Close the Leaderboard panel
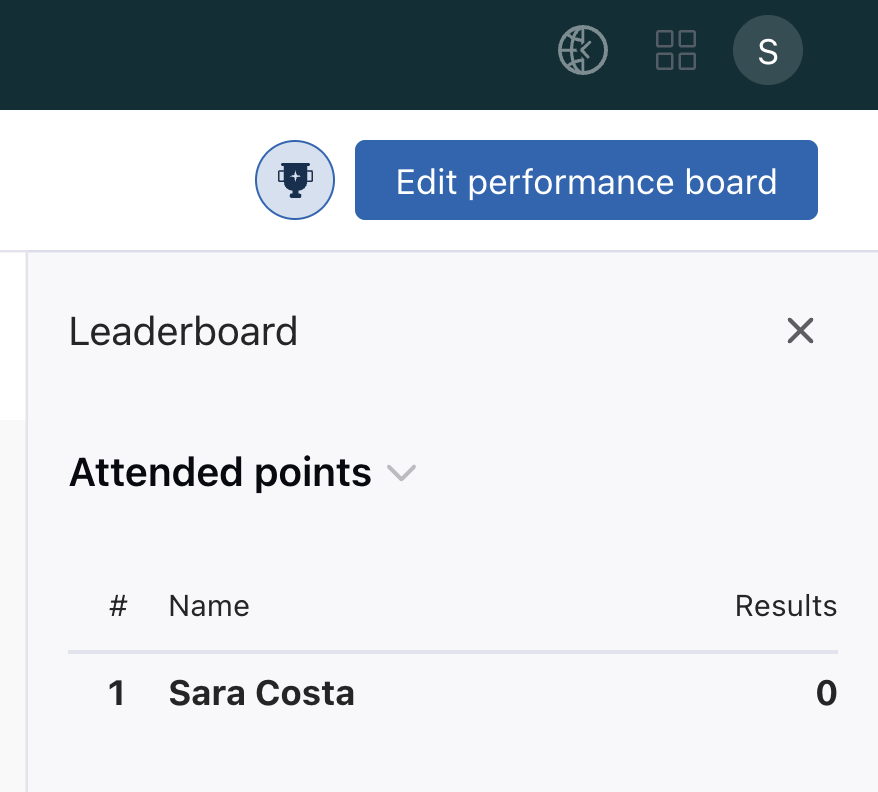 coord(800,331)
